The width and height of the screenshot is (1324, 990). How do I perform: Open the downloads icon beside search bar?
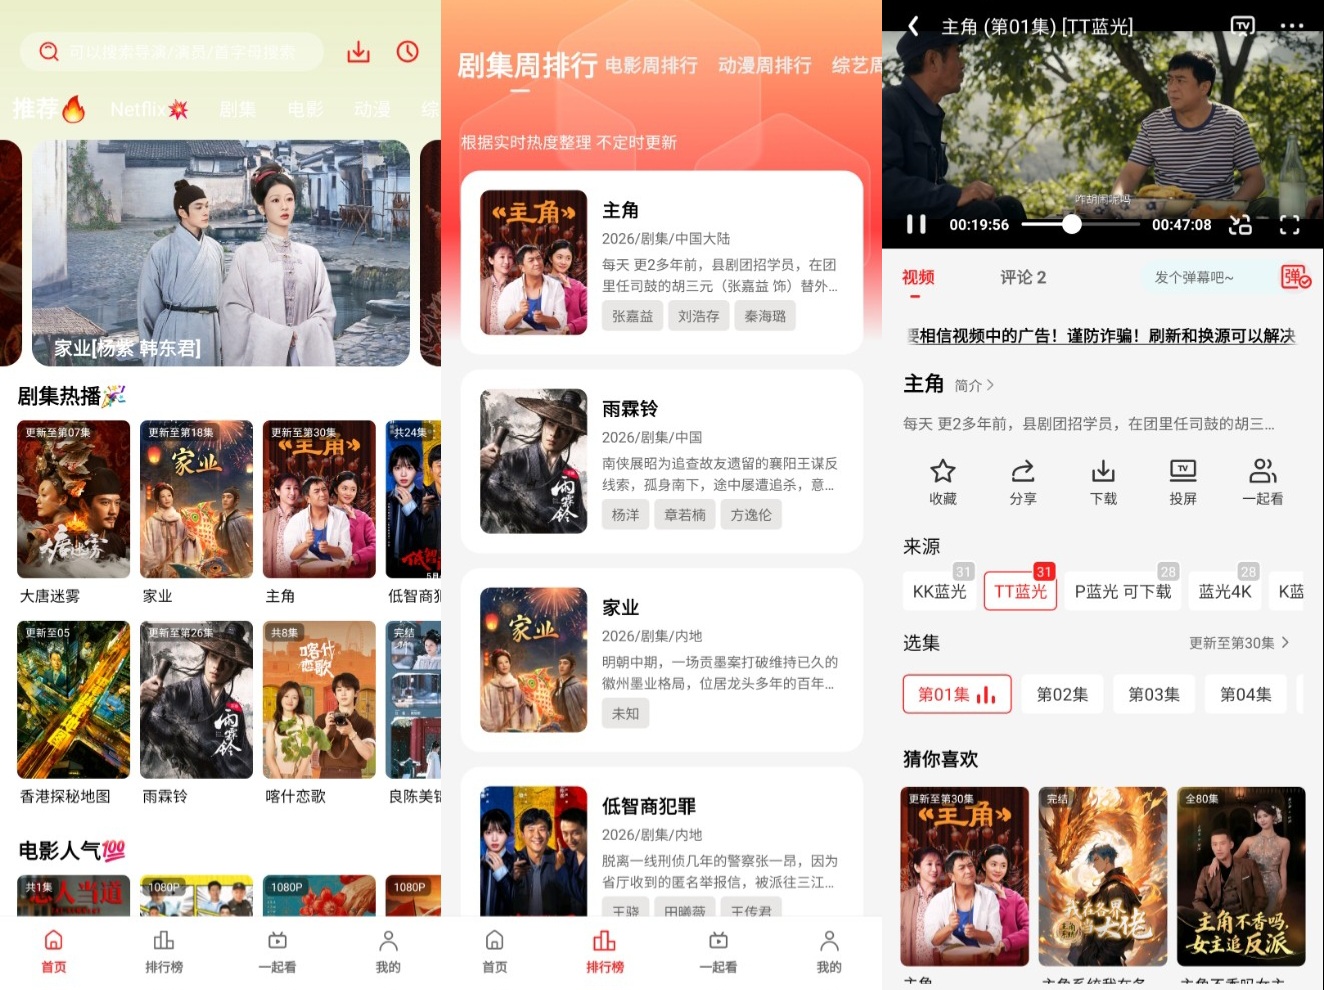tap(358, 52)
